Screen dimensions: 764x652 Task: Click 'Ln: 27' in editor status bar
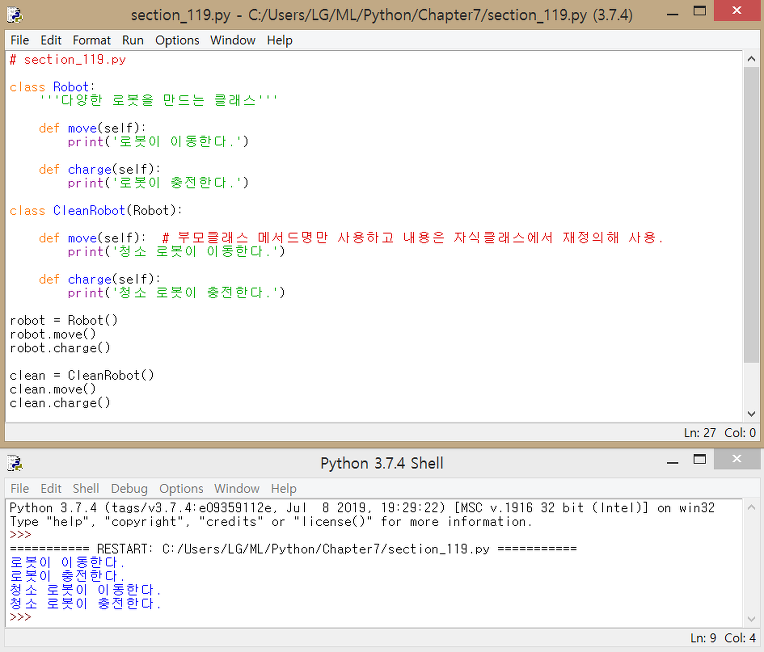(700, 432)
